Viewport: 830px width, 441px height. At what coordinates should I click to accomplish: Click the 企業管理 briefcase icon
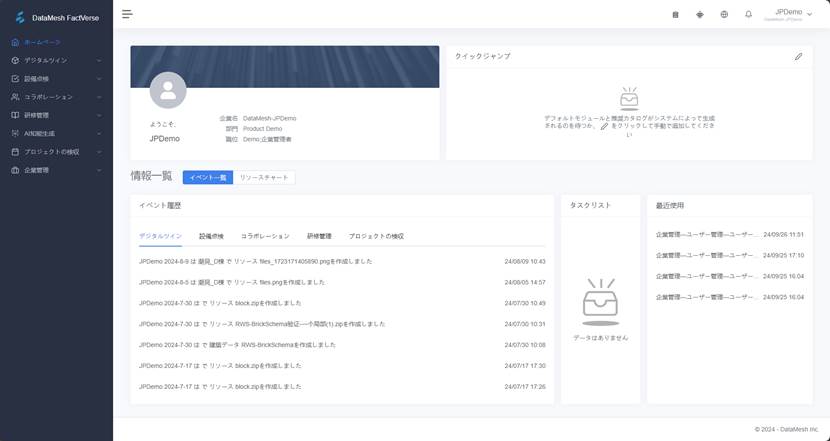coord(15,170)
